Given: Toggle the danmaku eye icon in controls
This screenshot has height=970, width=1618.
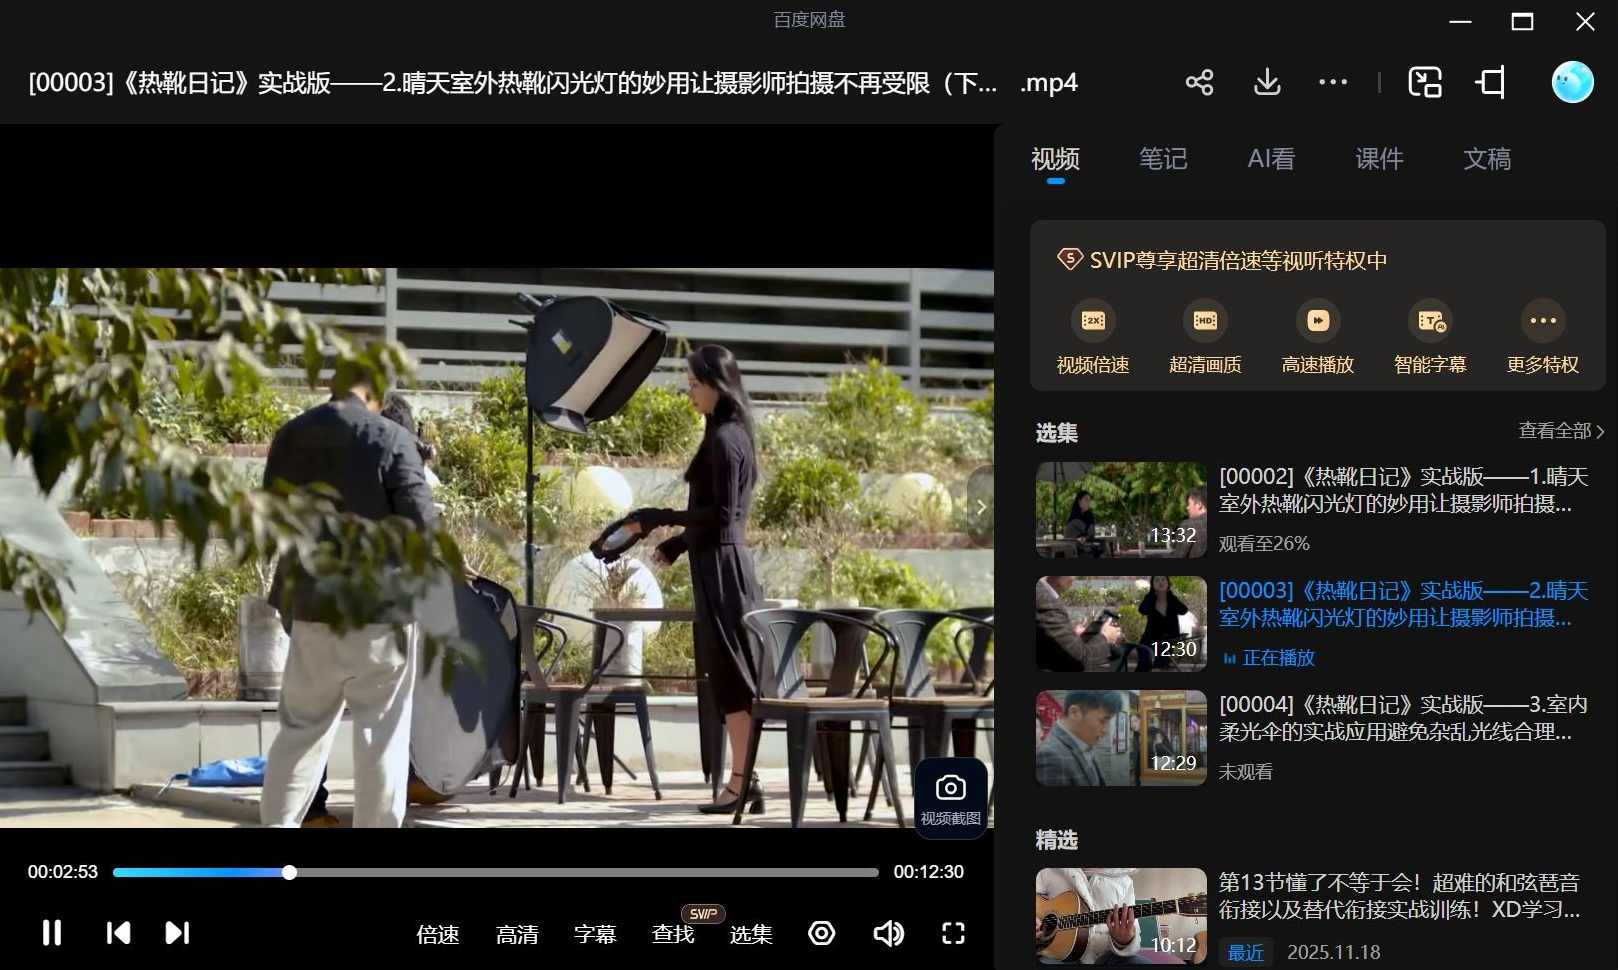Looking at the screenshot, I should [x=821, y=933].
